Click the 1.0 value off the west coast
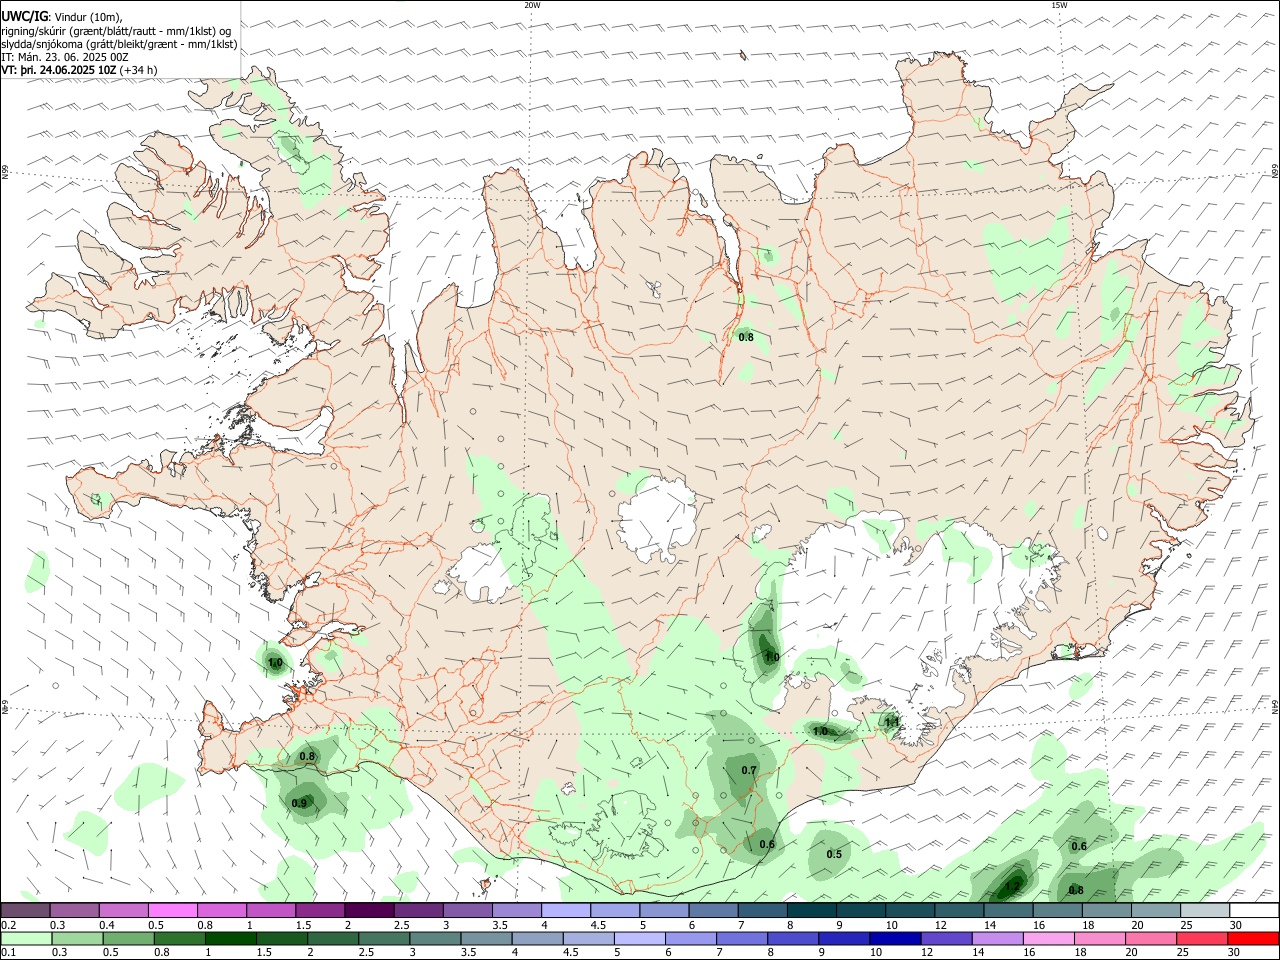Viewport: 1280px width, 960px height. tap(275, 663)
